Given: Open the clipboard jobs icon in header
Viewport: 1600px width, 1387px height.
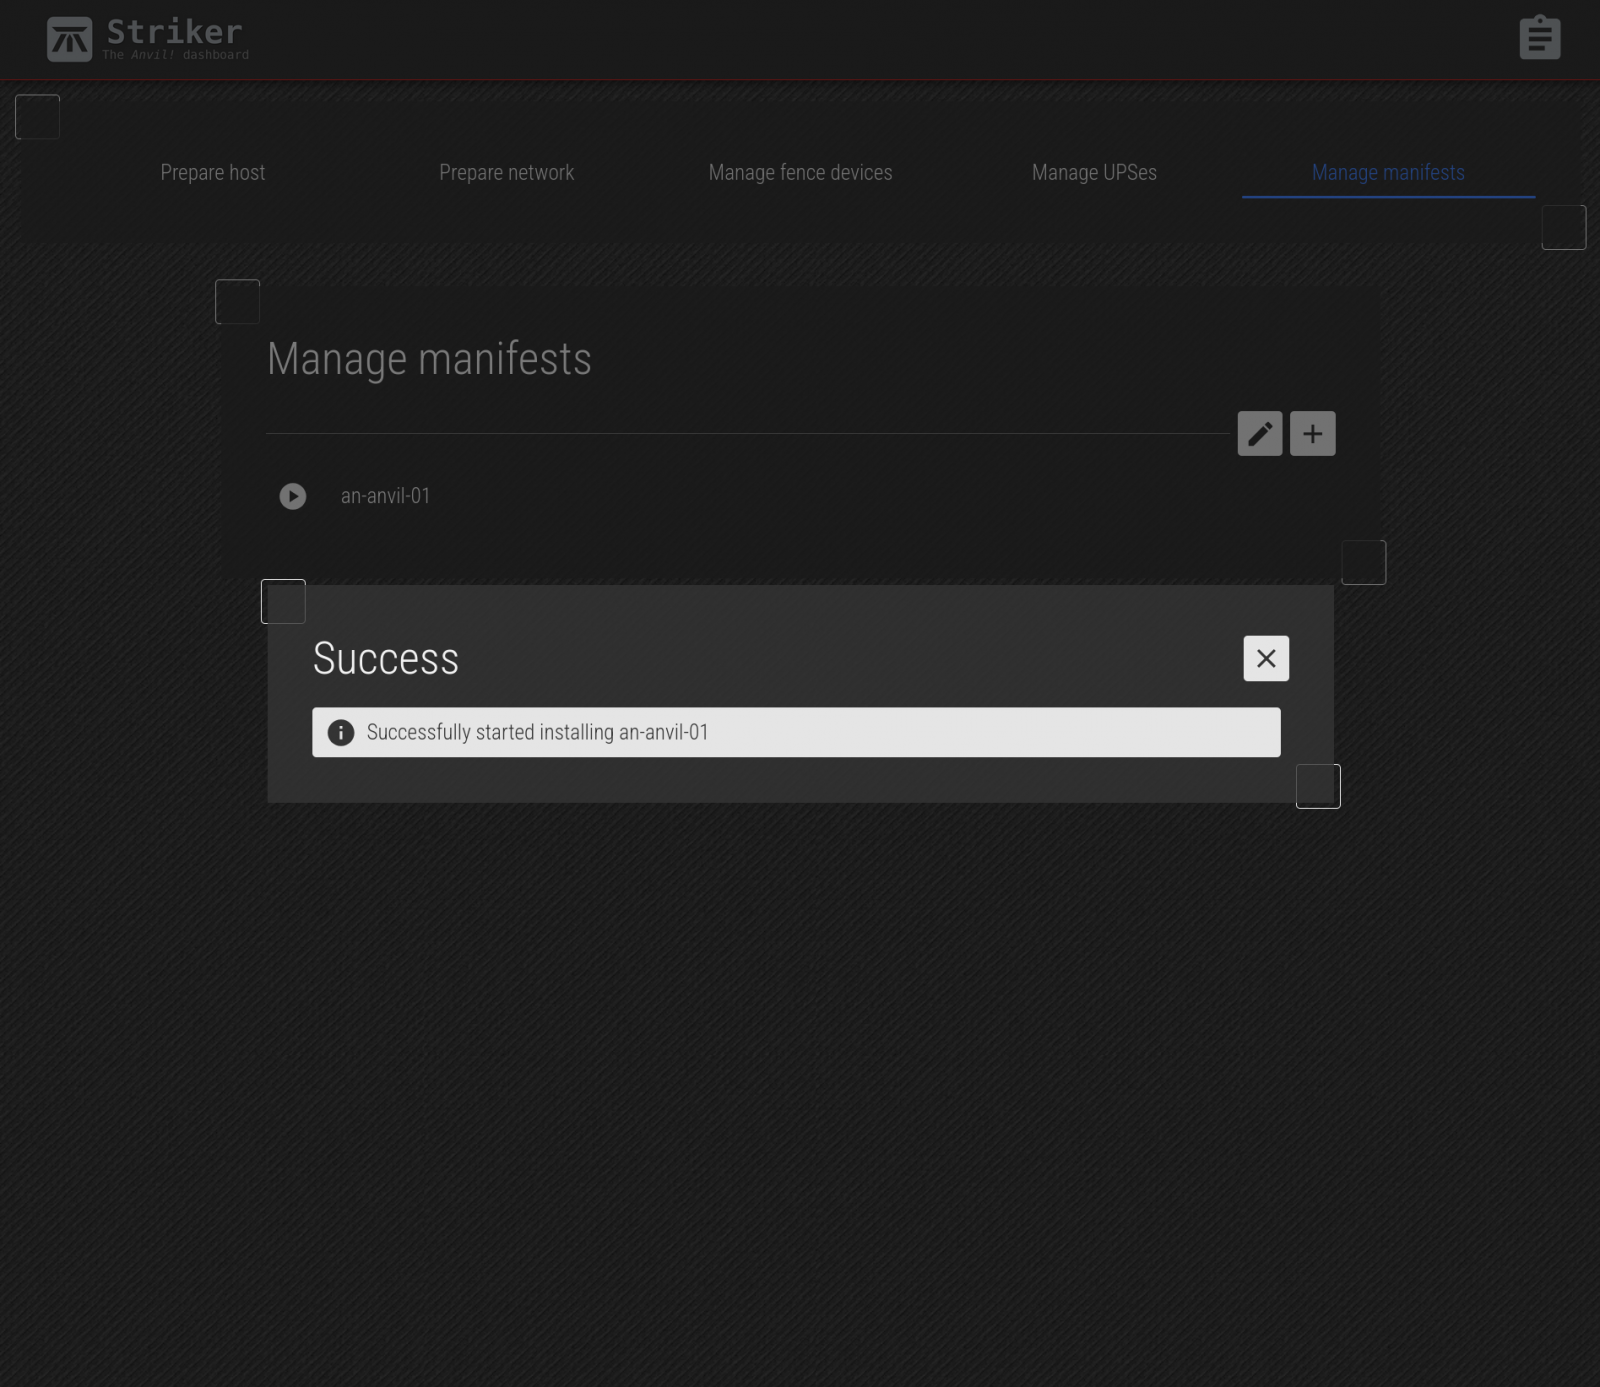Looking at the screenshot, I should click(1539, 38).
